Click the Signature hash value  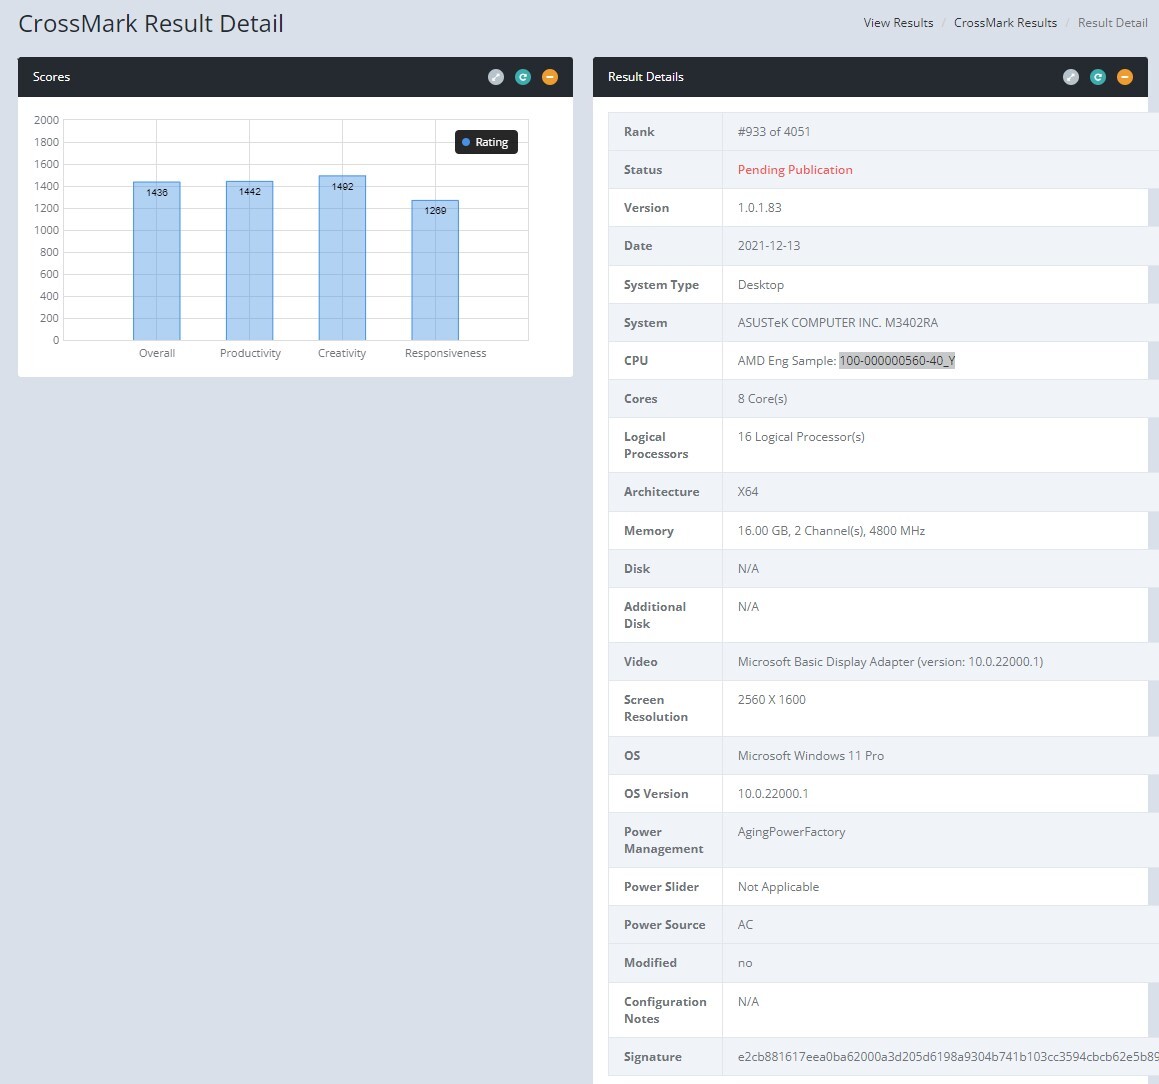[x=948, y=1057]
